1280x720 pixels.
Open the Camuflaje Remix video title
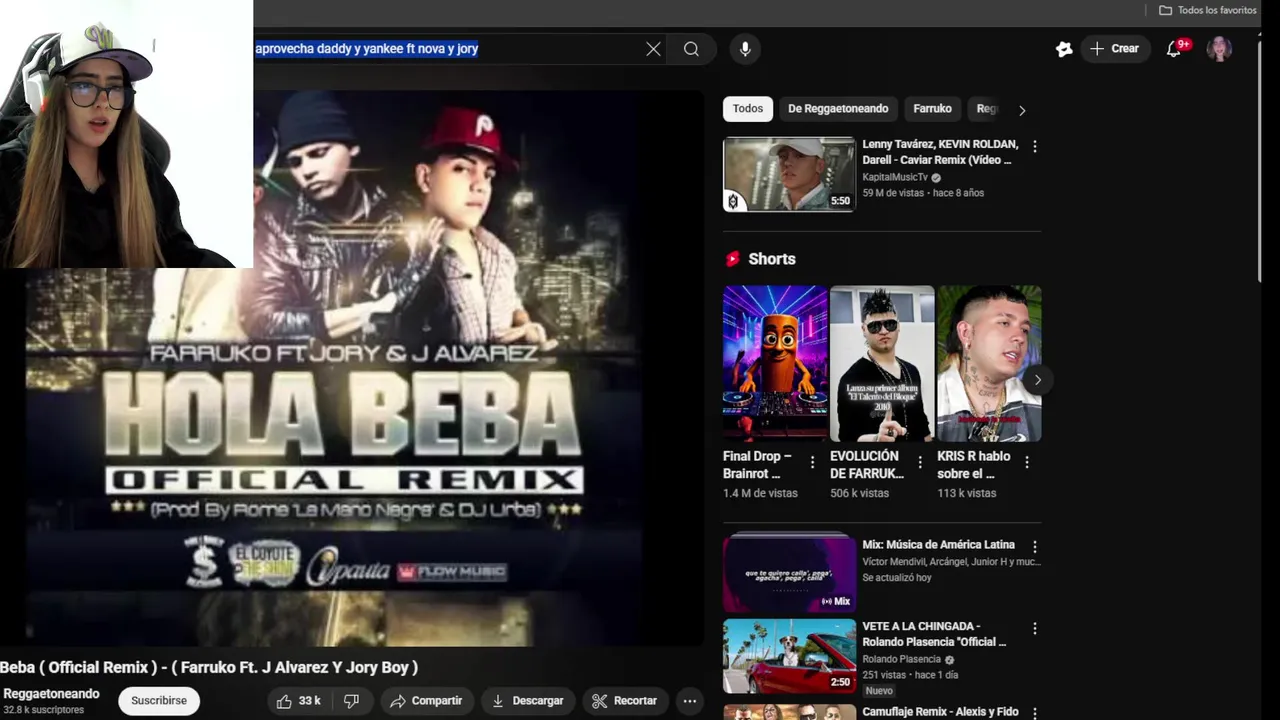point(940,712)
